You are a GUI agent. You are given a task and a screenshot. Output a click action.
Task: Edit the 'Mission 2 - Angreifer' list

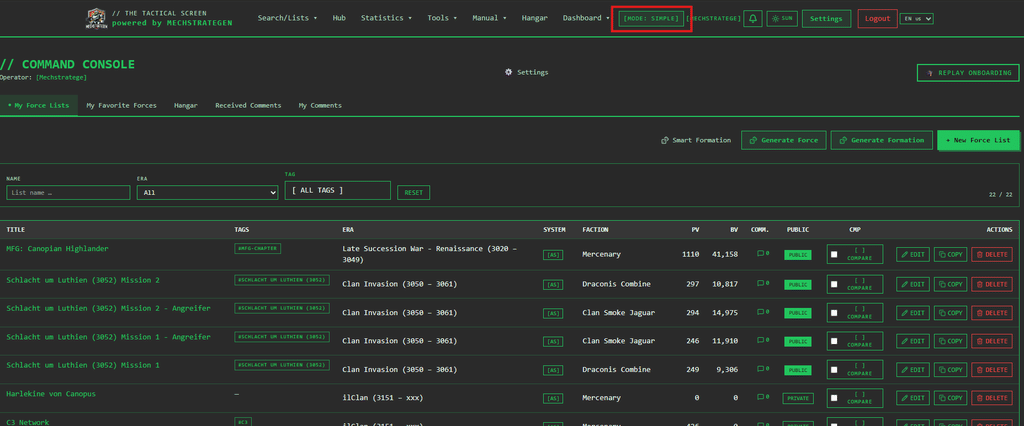click(912, 313)
